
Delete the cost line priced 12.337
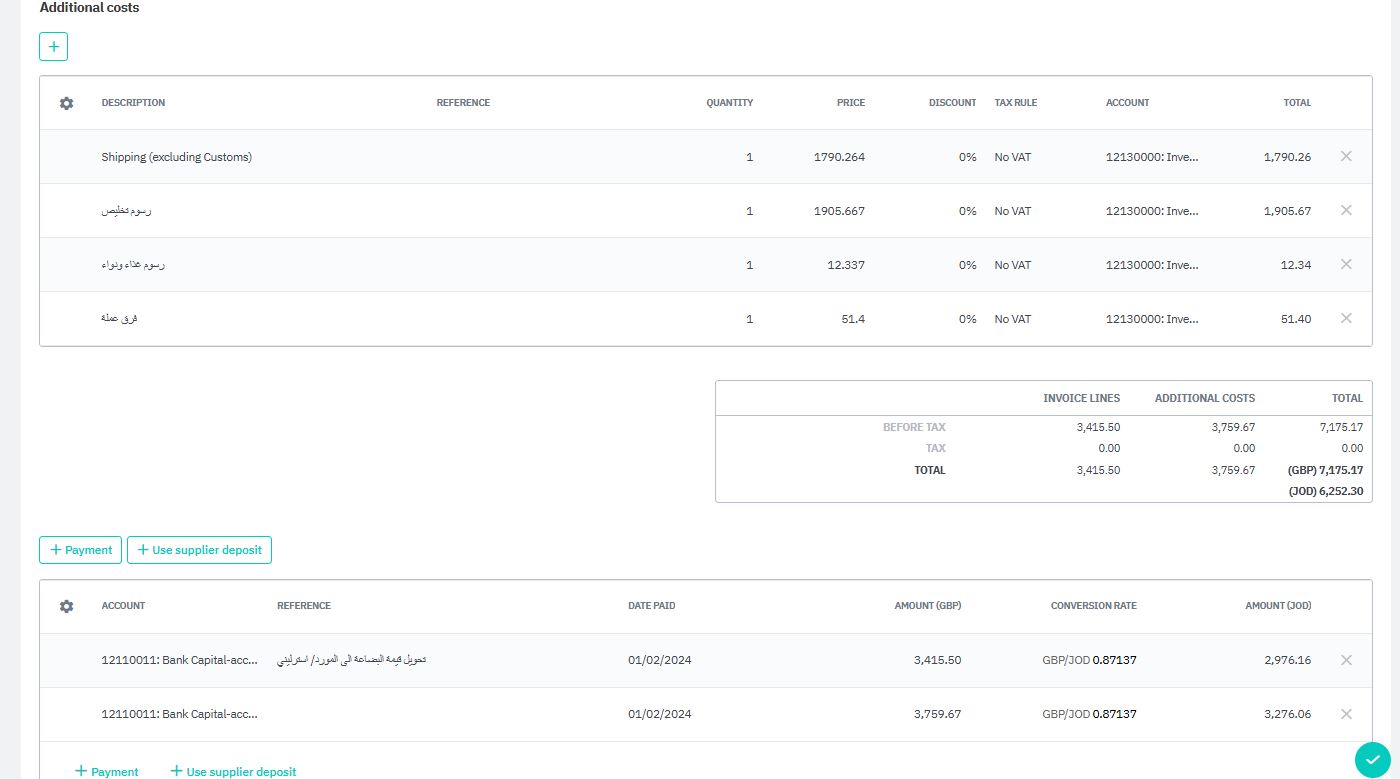(x=1345, y=264)
